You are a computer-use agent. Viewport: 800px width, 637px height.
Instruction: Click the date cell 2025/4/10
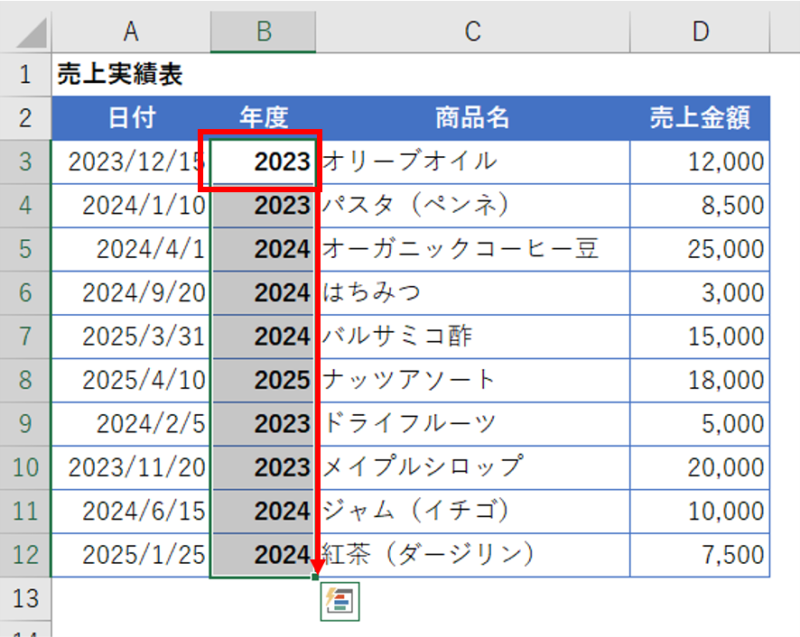click(x=131, y=380)
